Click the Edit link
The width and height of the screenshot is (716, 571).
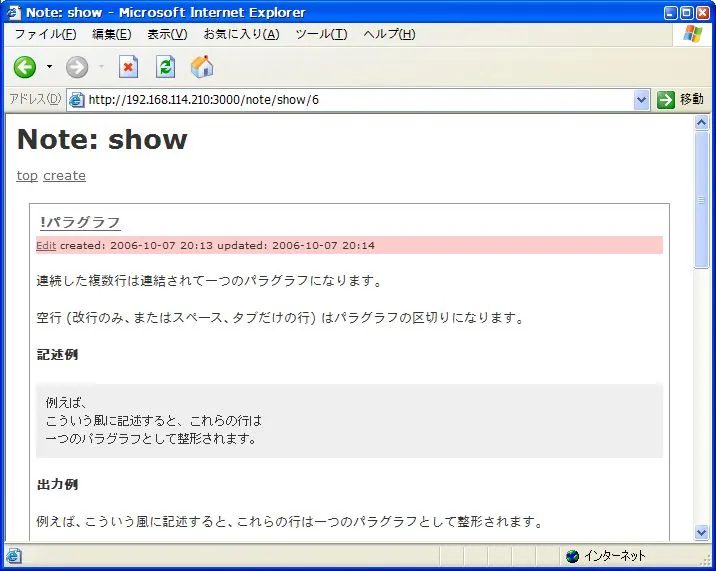tap(46, 245)
